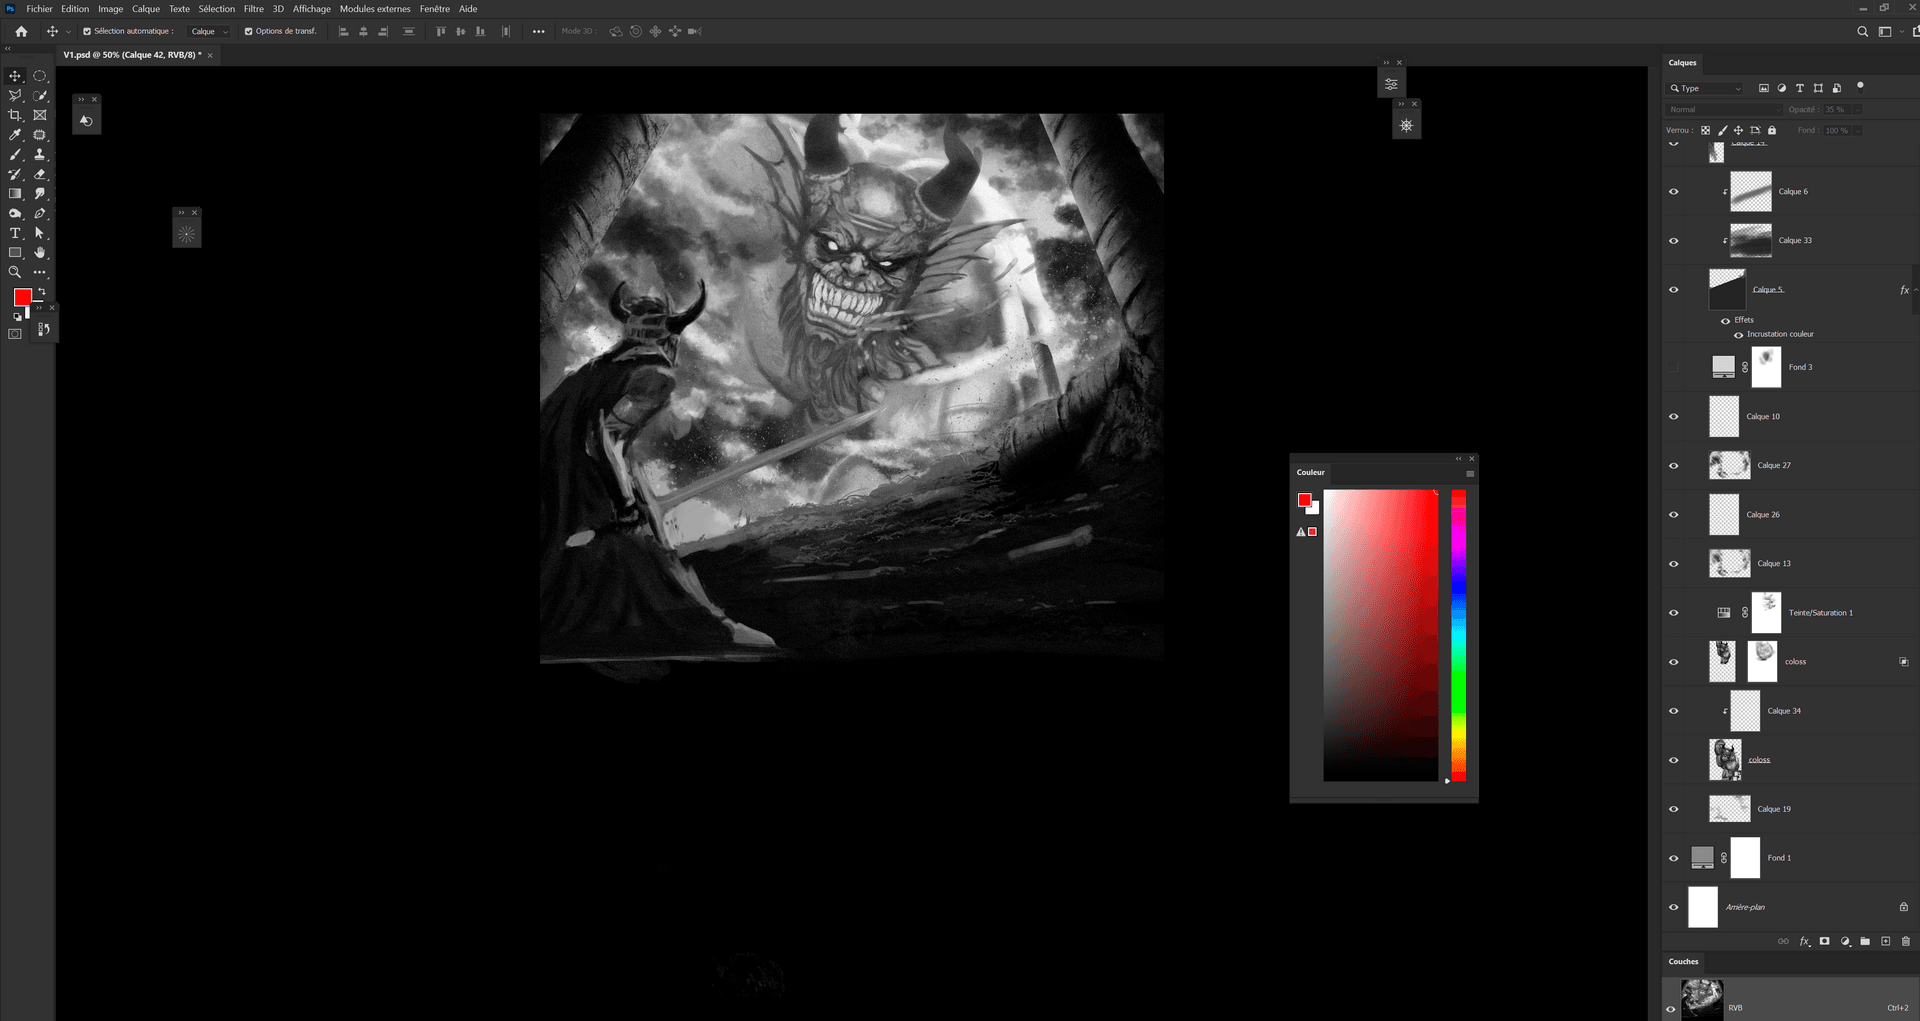
Task: Open the Fichier menu
Action: coord(39,9)
